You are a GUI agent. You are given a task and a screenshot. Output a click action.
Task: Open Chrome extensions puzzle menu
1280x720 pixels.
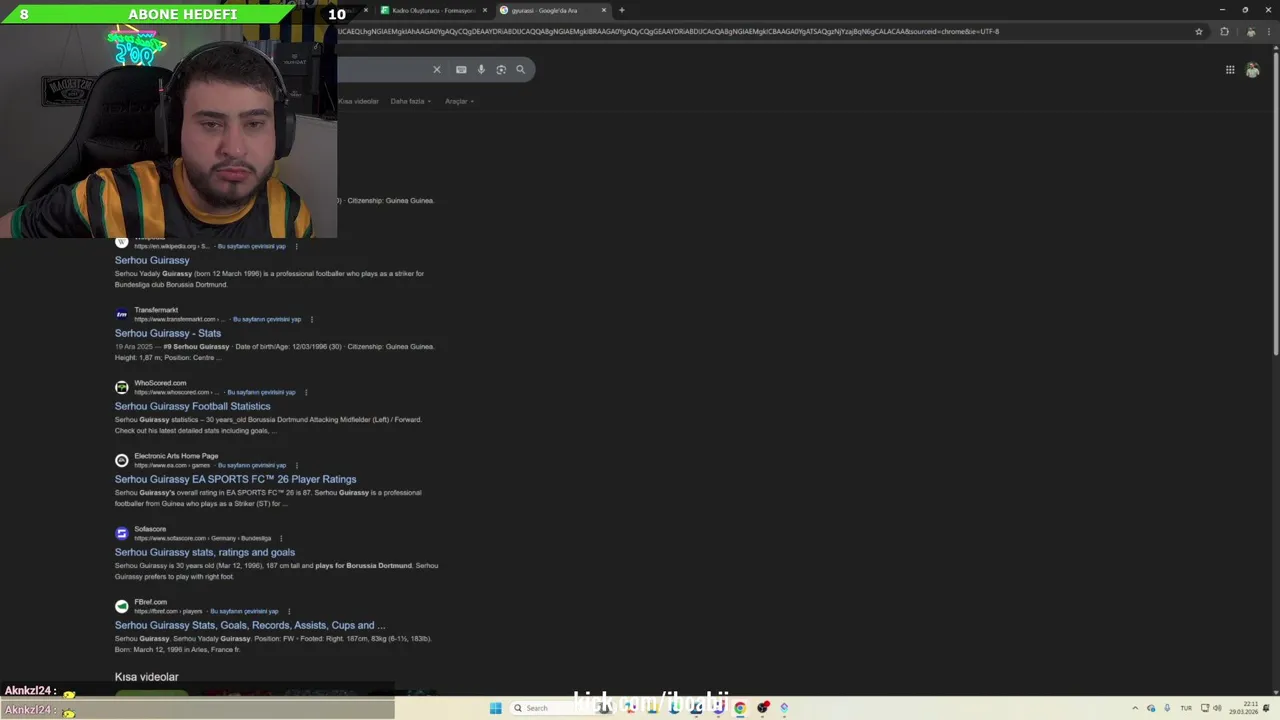[1224, 31]
